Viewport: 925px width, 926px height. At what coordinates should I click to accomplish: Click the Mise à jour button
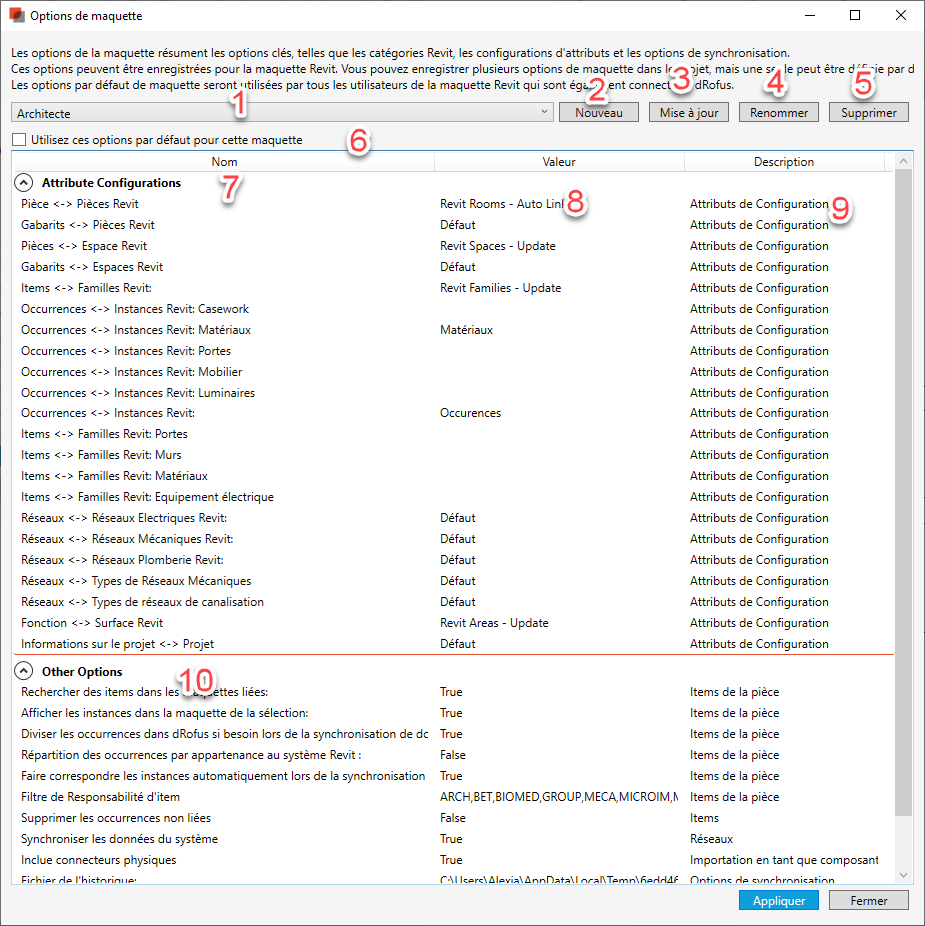pyautogui.click(x=689, y=113)
